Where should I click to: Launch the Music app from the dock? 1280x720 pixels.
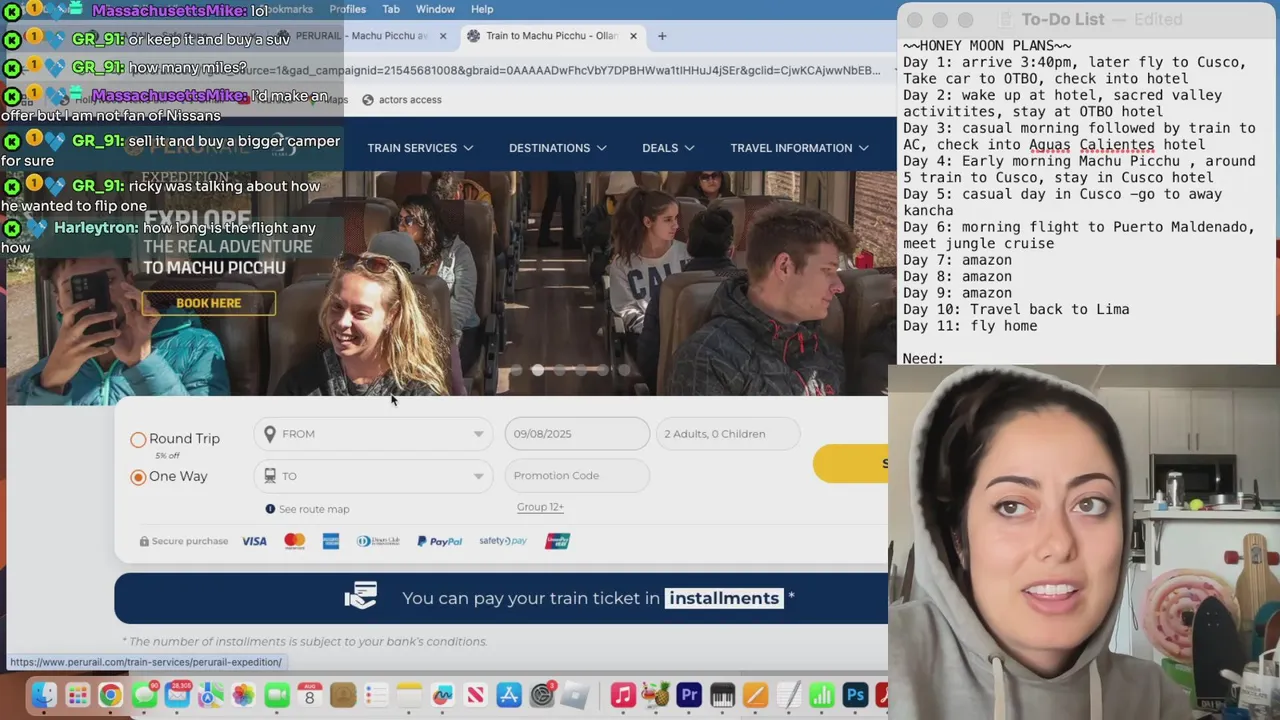pyautogui.click(x=623, y=695)
